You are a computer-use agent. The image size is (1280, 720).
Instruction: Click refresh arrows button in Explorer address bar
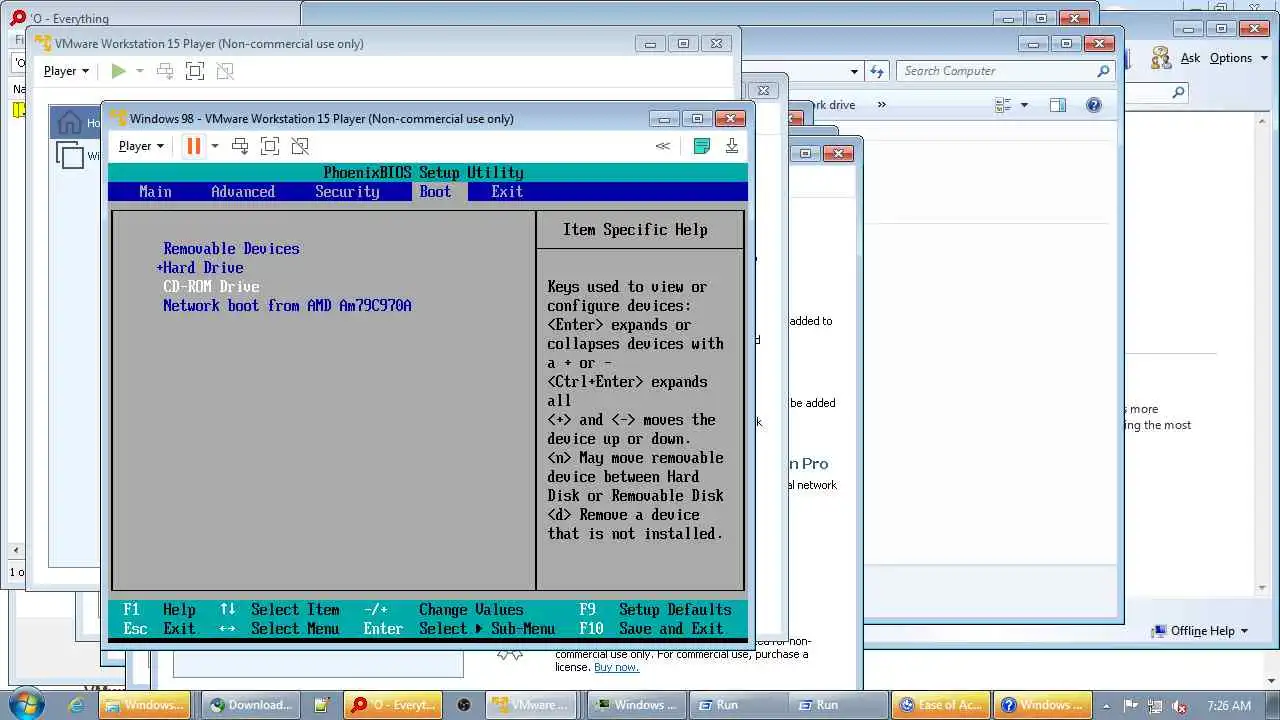pos(877,71)
